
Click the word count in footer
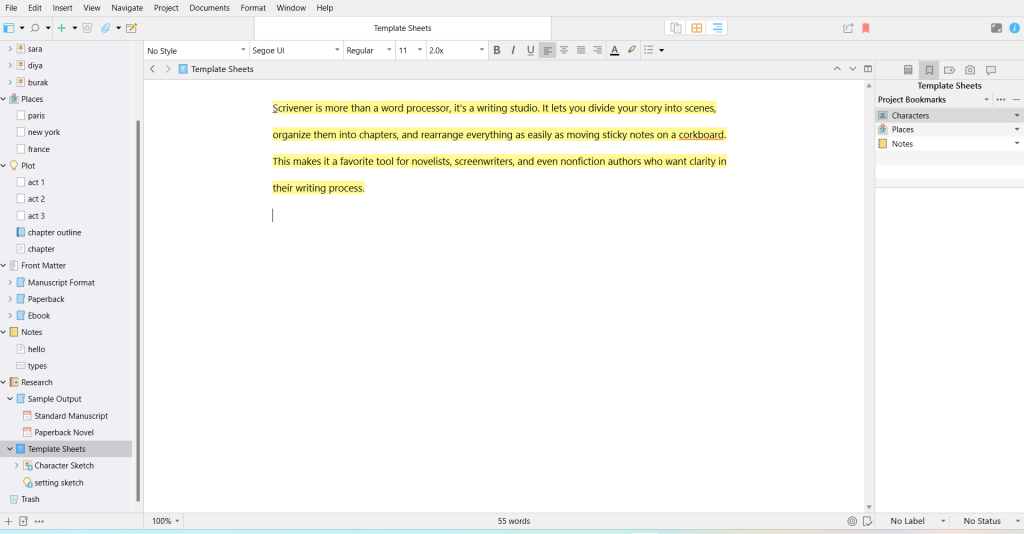[x=513, y=521]
